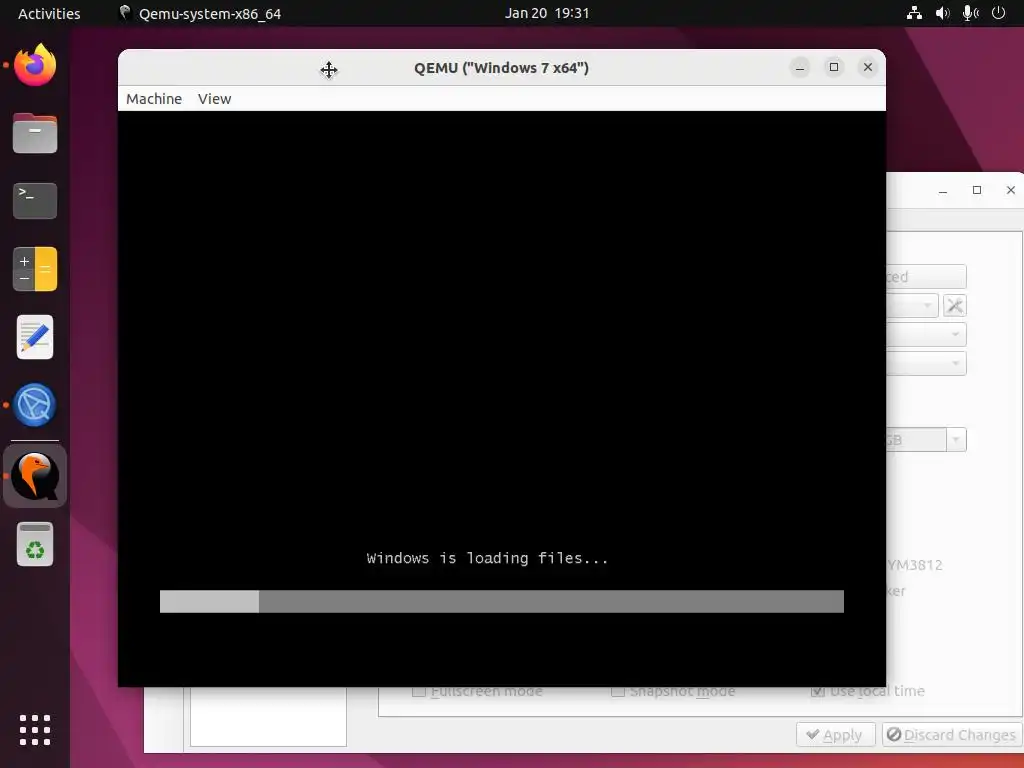This screenshot has width=1024, height=768.
Task: Click the Apply button in background window
Action: click(x=835, y=735)
